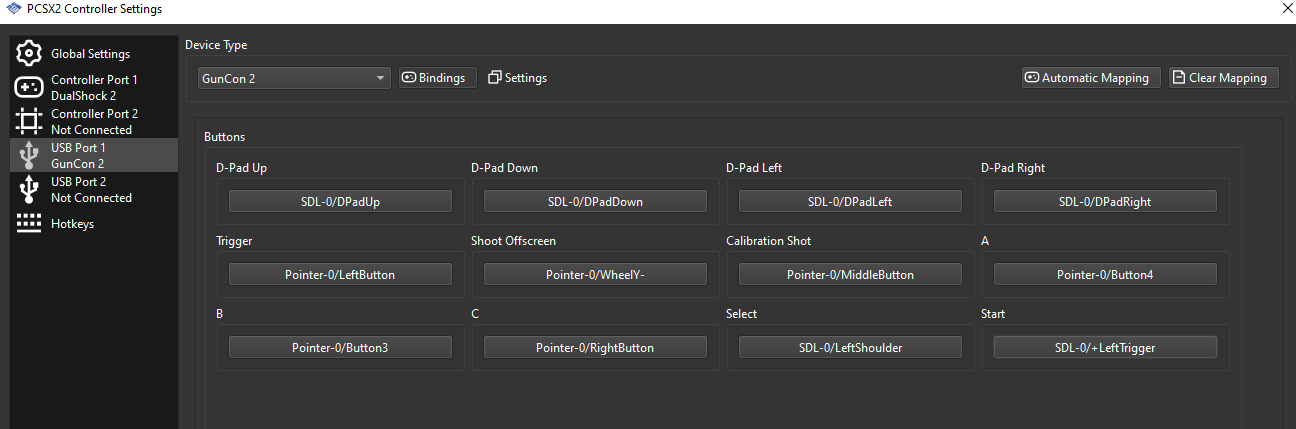Edit the A binding Pointer-0/Button4
The height and width of the screenshot is (429, 1296).
click(1105, 274)
